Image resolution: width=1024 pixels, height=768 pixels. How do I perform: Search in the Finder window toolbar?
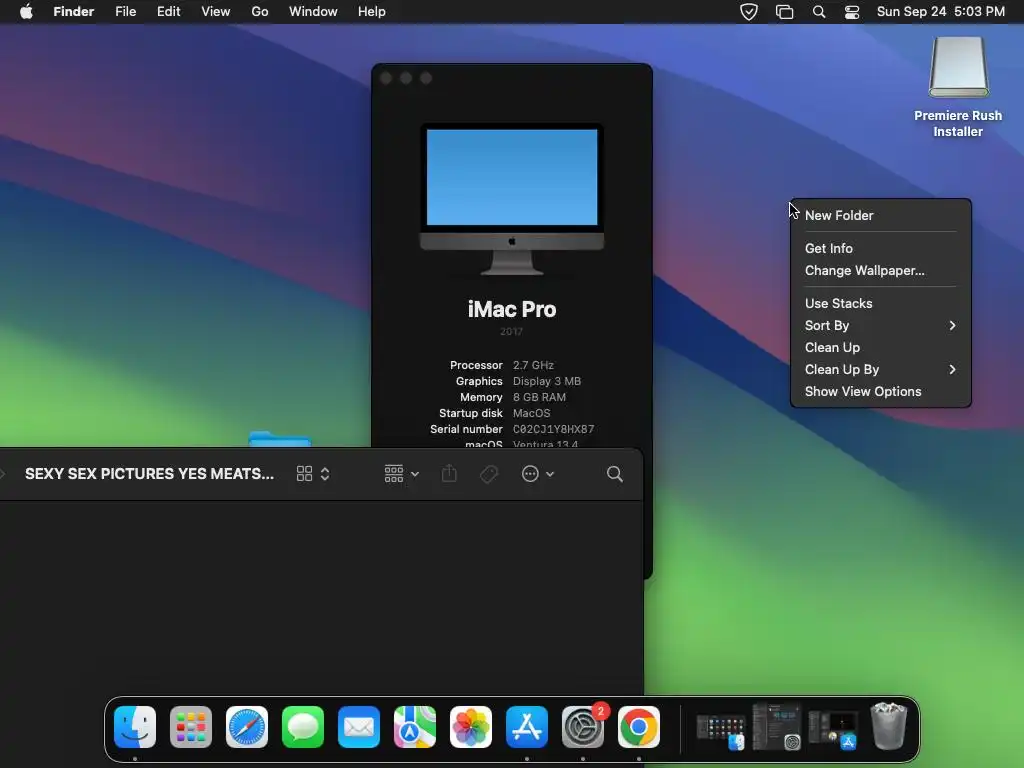click(615, 474)
